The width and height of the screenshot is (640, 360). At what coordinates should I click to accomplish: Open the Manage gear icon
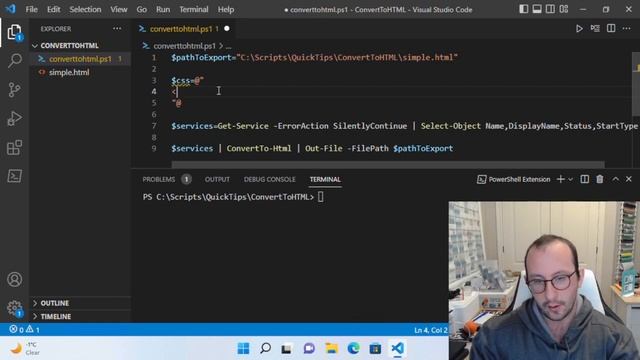click(14, 308)
